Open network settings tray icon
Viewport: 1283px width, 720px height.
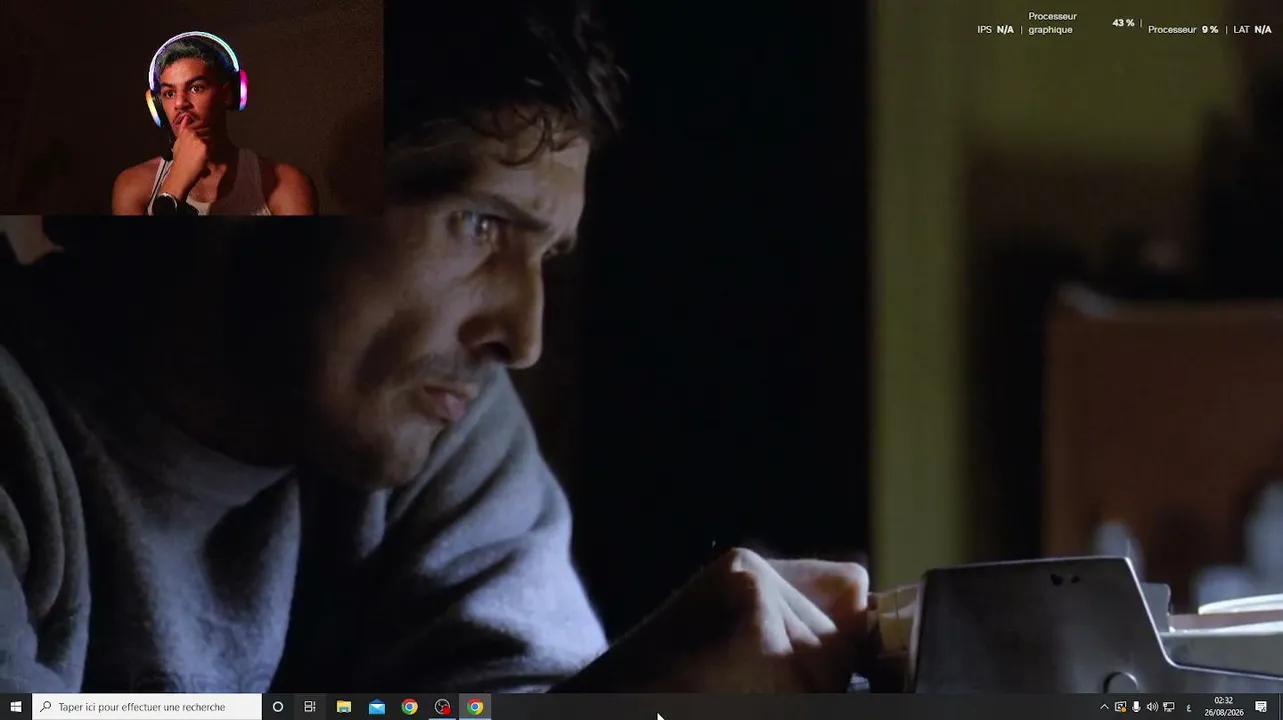pyautogui.click(x=1168, y=707)
